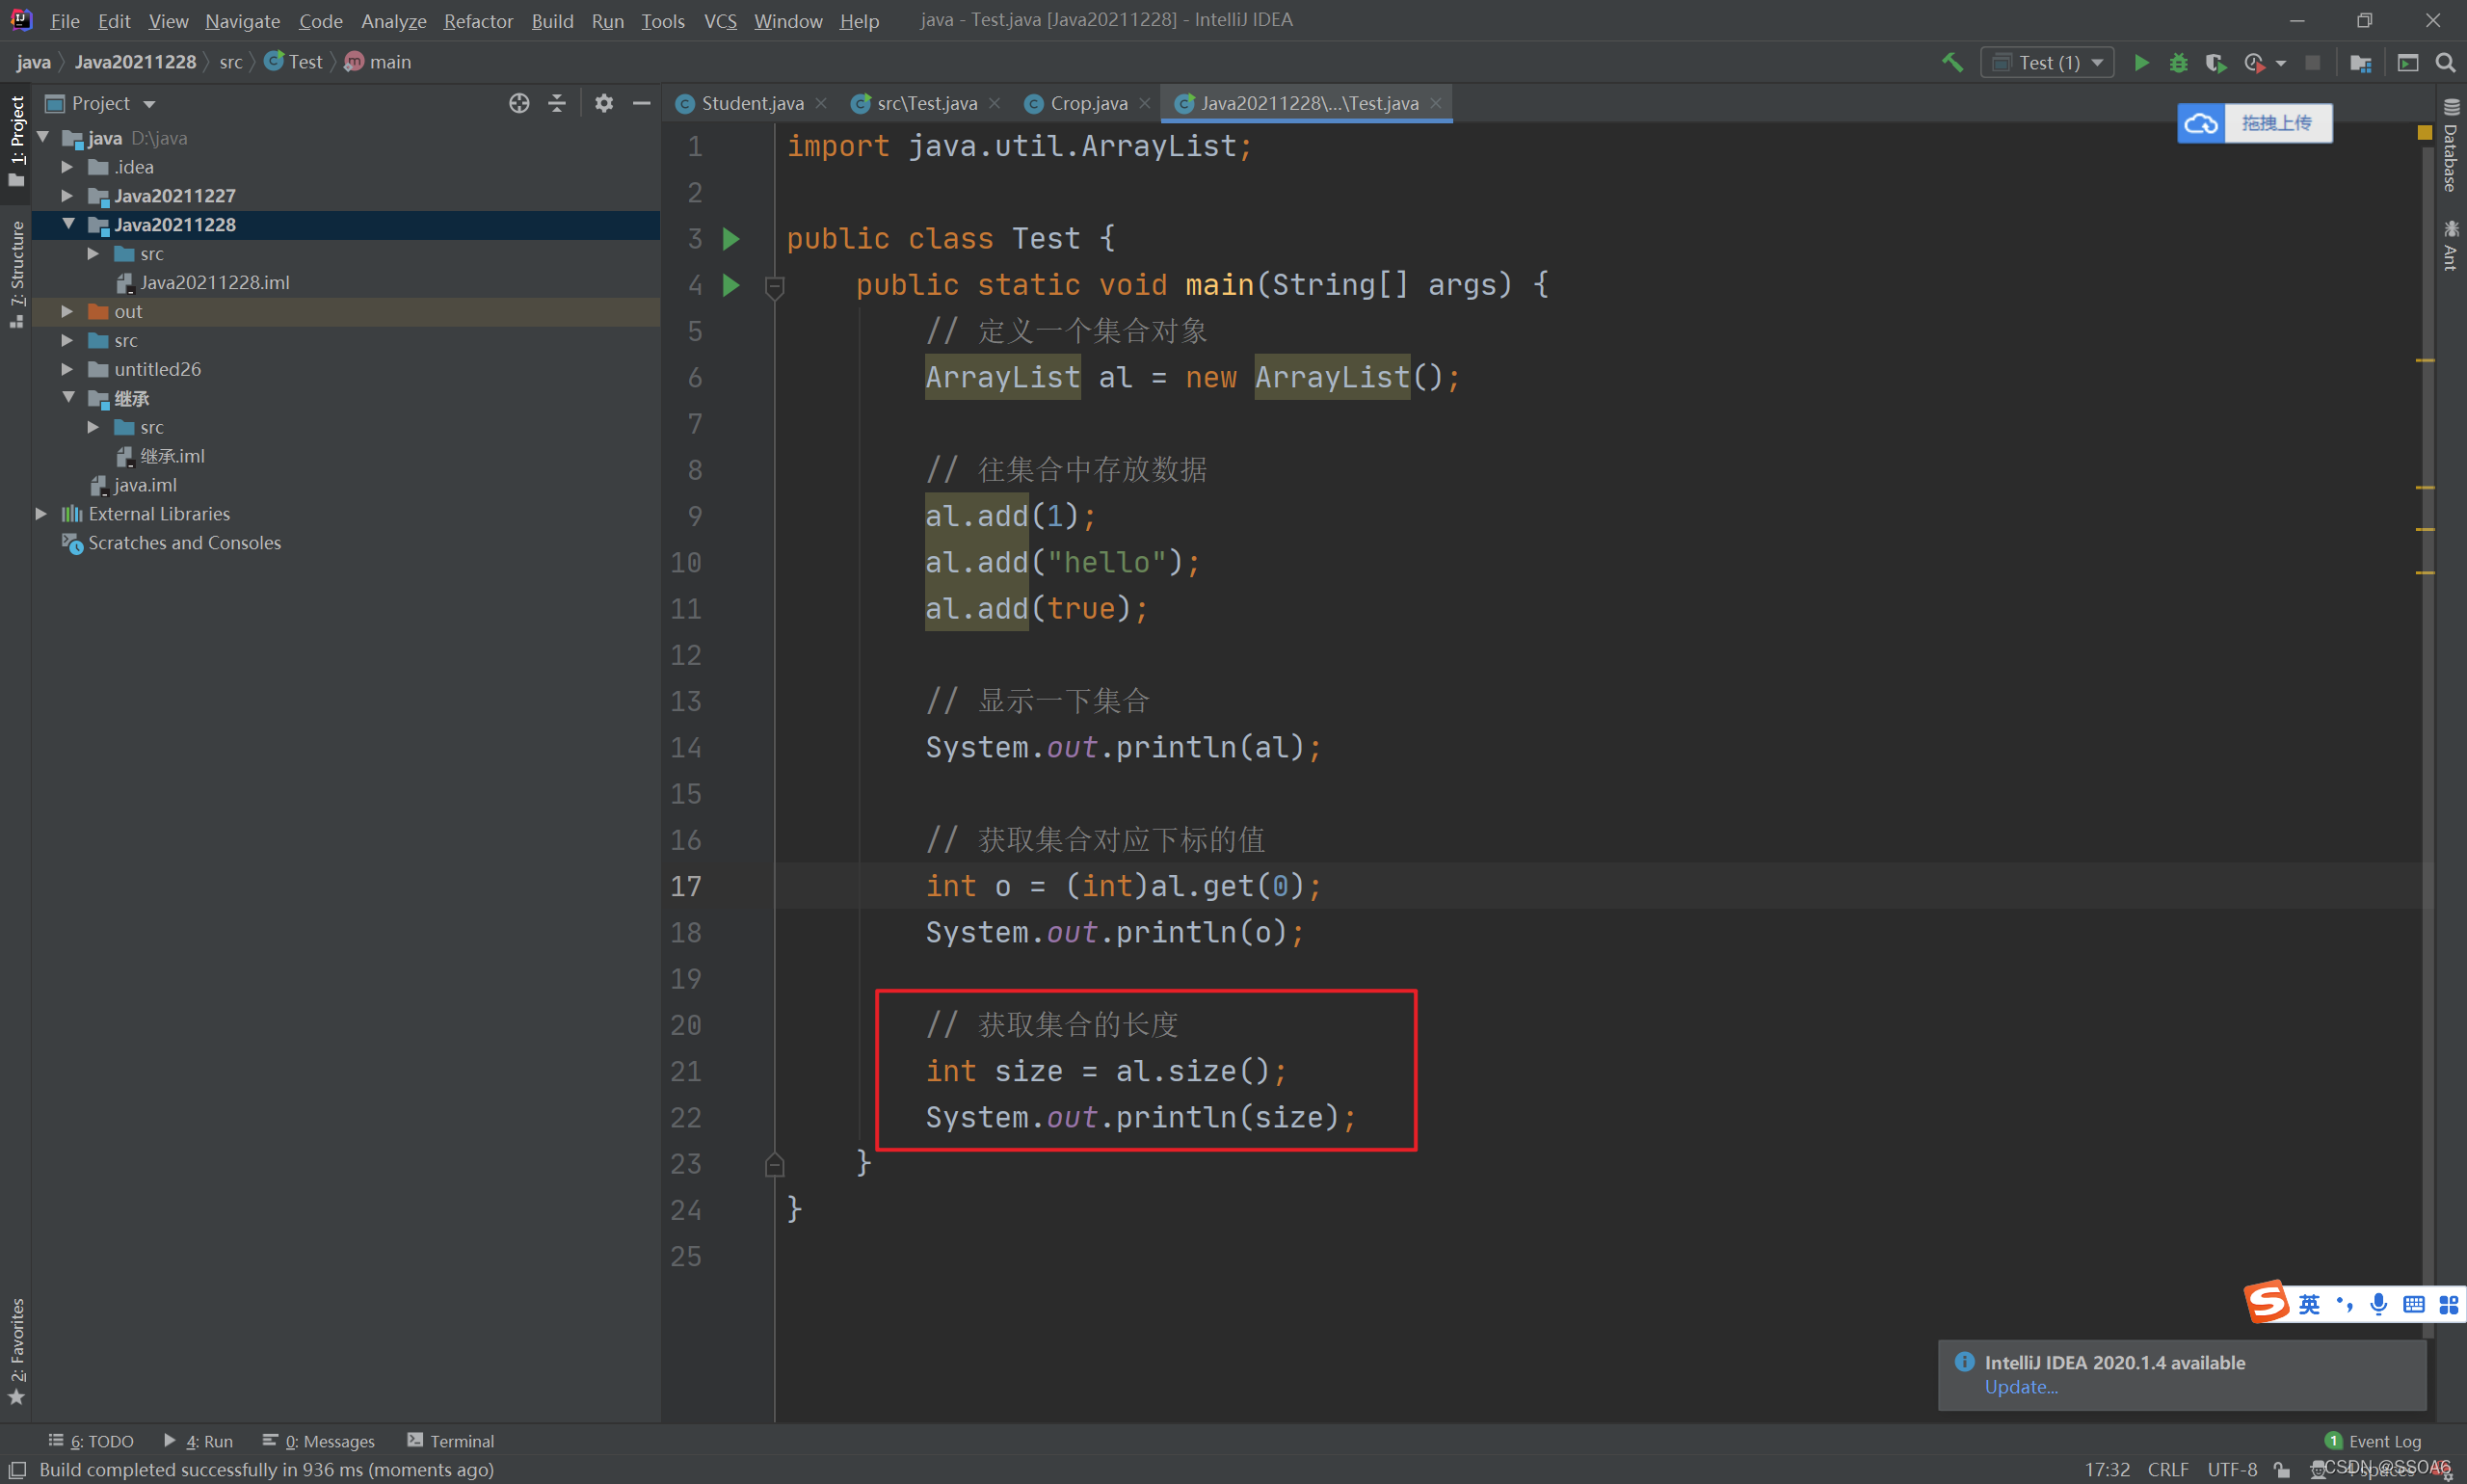Run main method from line 4 gutter
This screenshot has height=1484, width=2467.
(x=731, y=285)
